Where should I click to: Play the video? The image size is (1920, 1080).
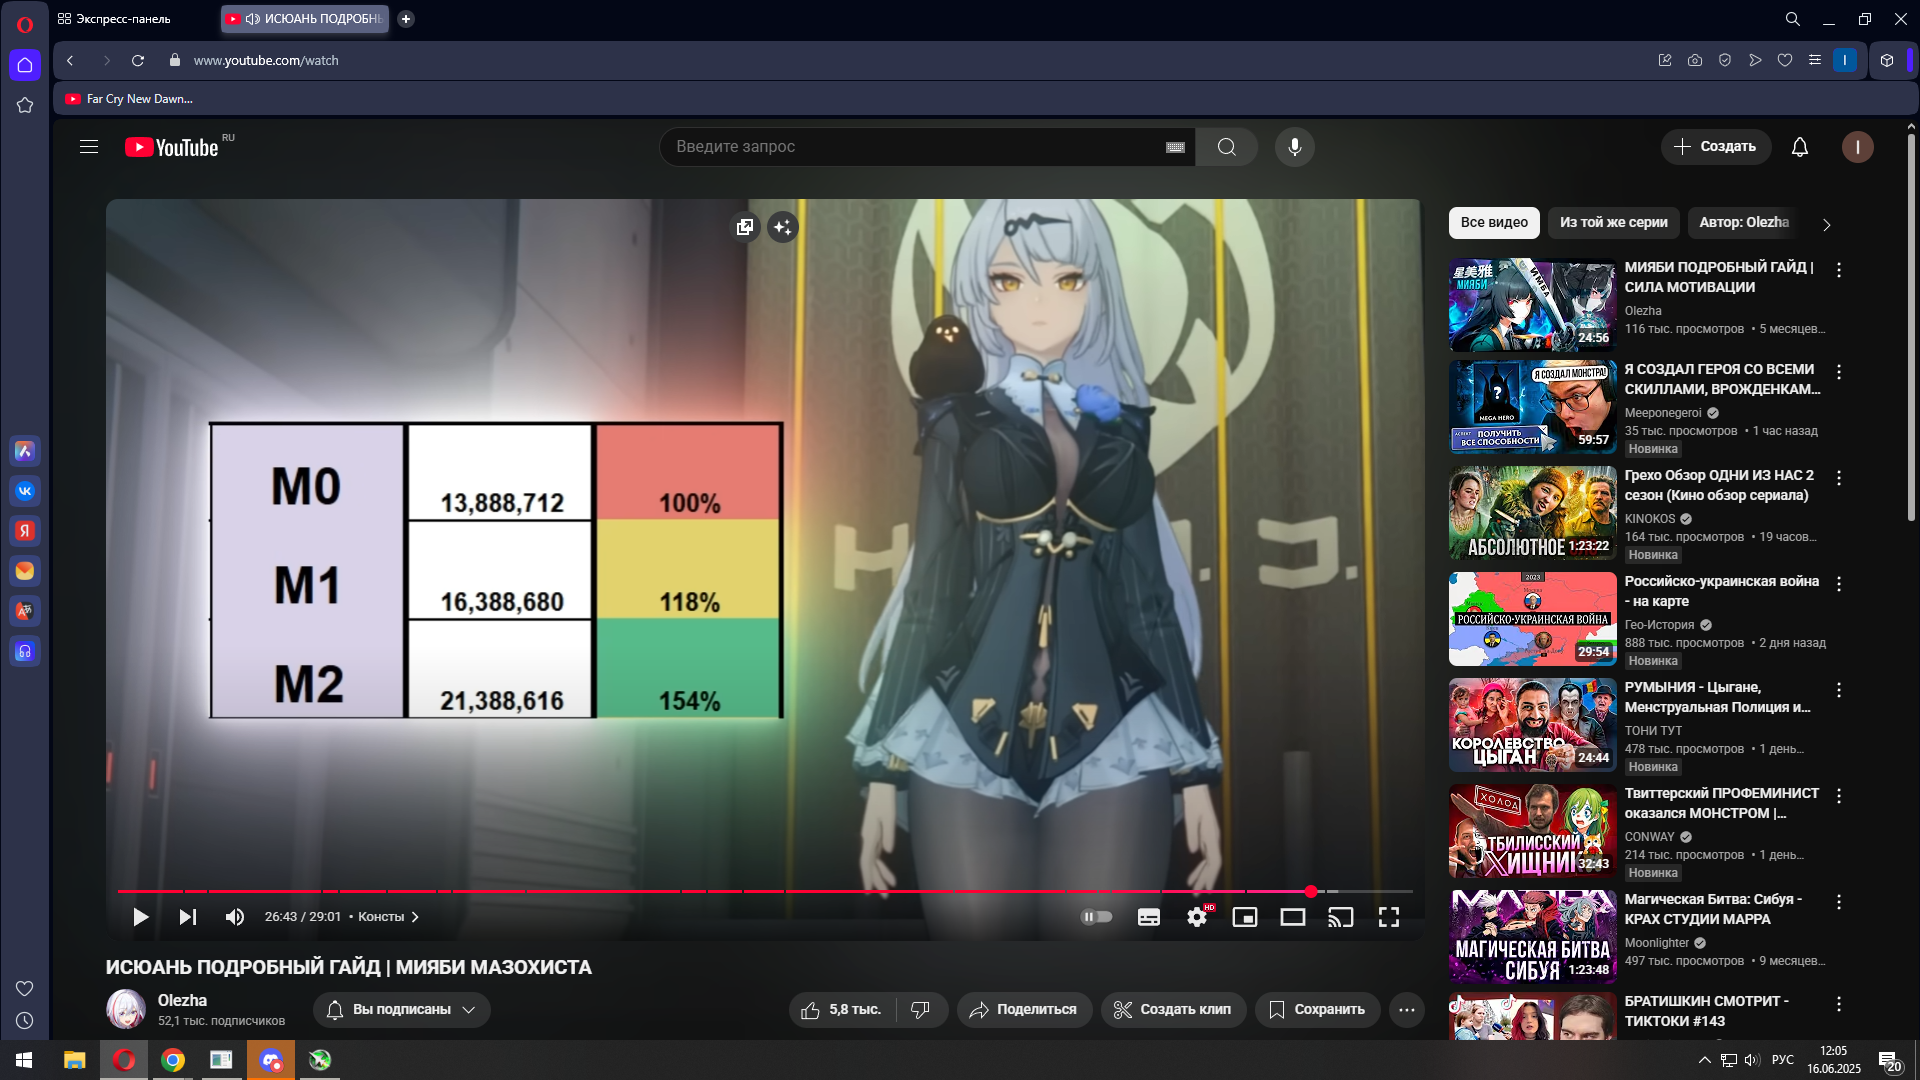(140, 917)
